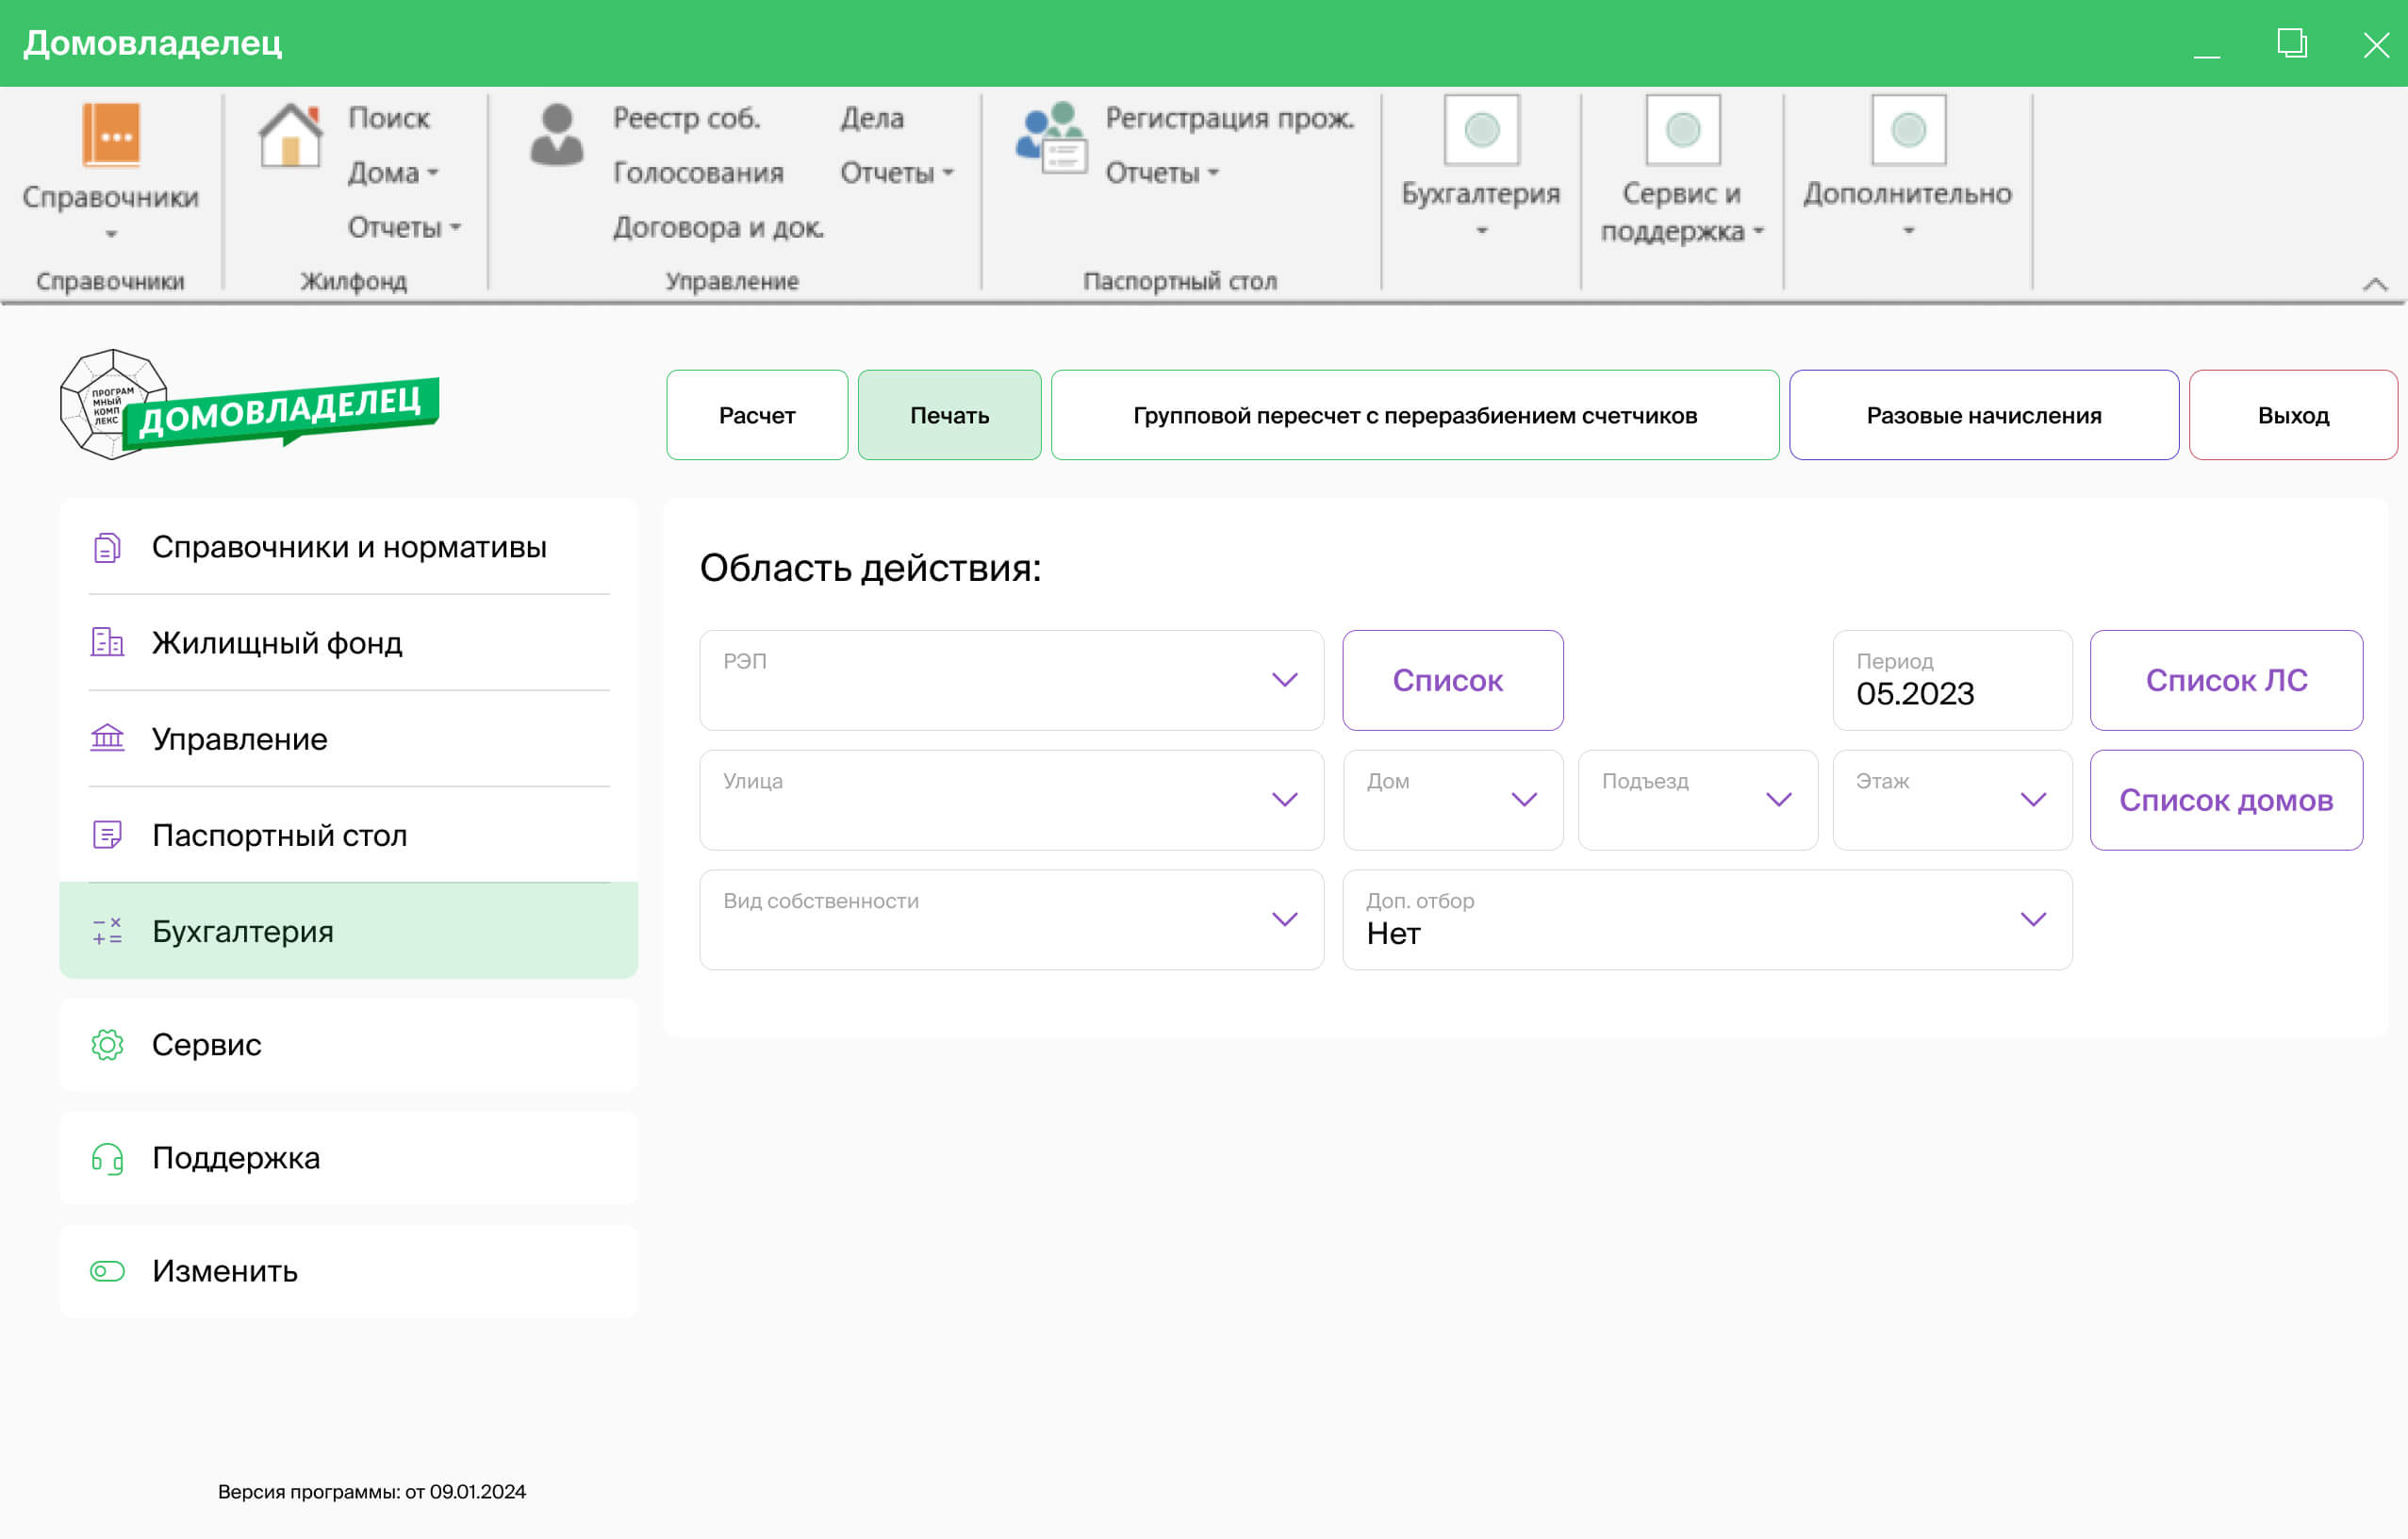Open Жилищный фонд in the sidebar

tap(277, 643)
